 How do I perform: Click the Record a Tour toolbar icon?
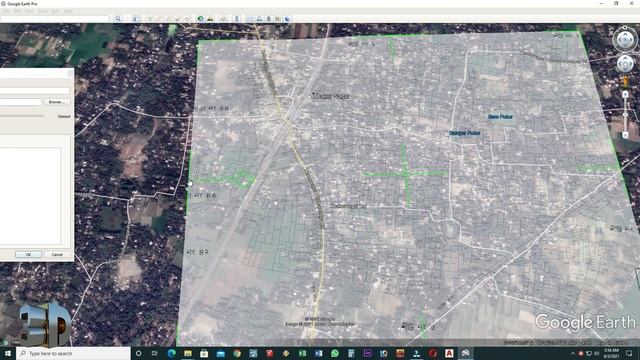tap(187, 19)
